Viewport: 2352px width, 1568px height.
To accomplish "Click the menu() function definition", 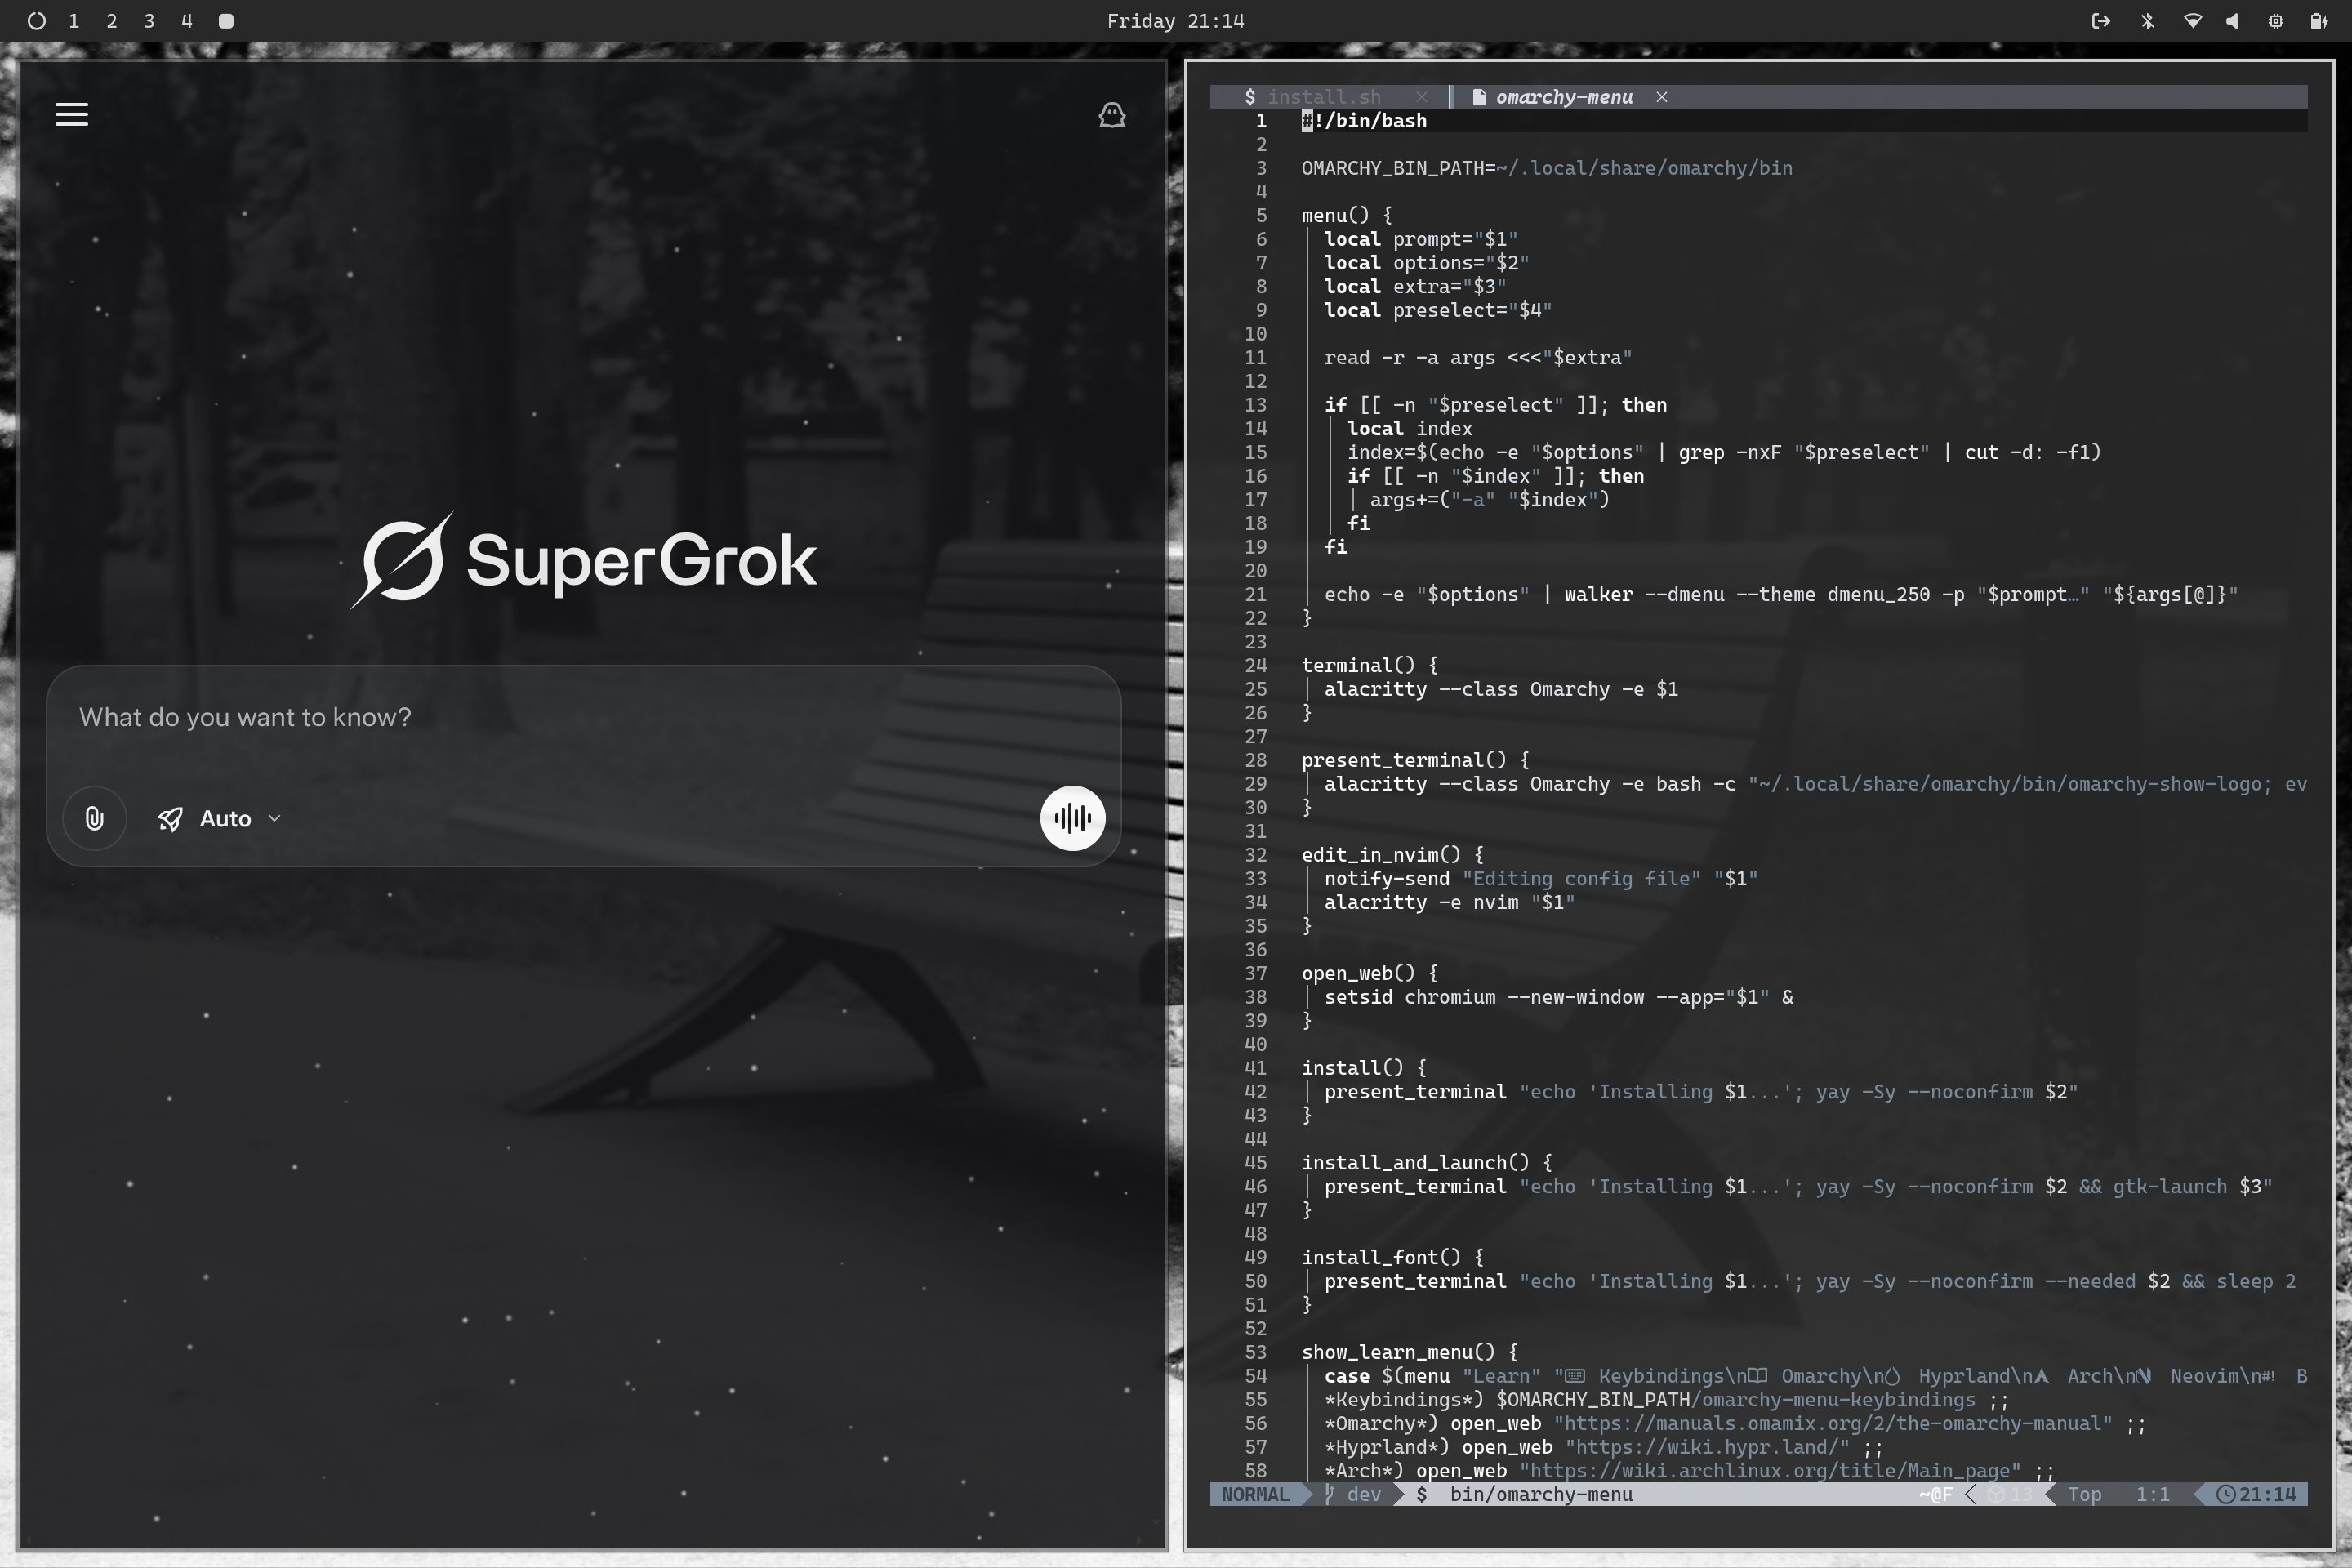I will pyautogui.click(x=1347, y=215).
